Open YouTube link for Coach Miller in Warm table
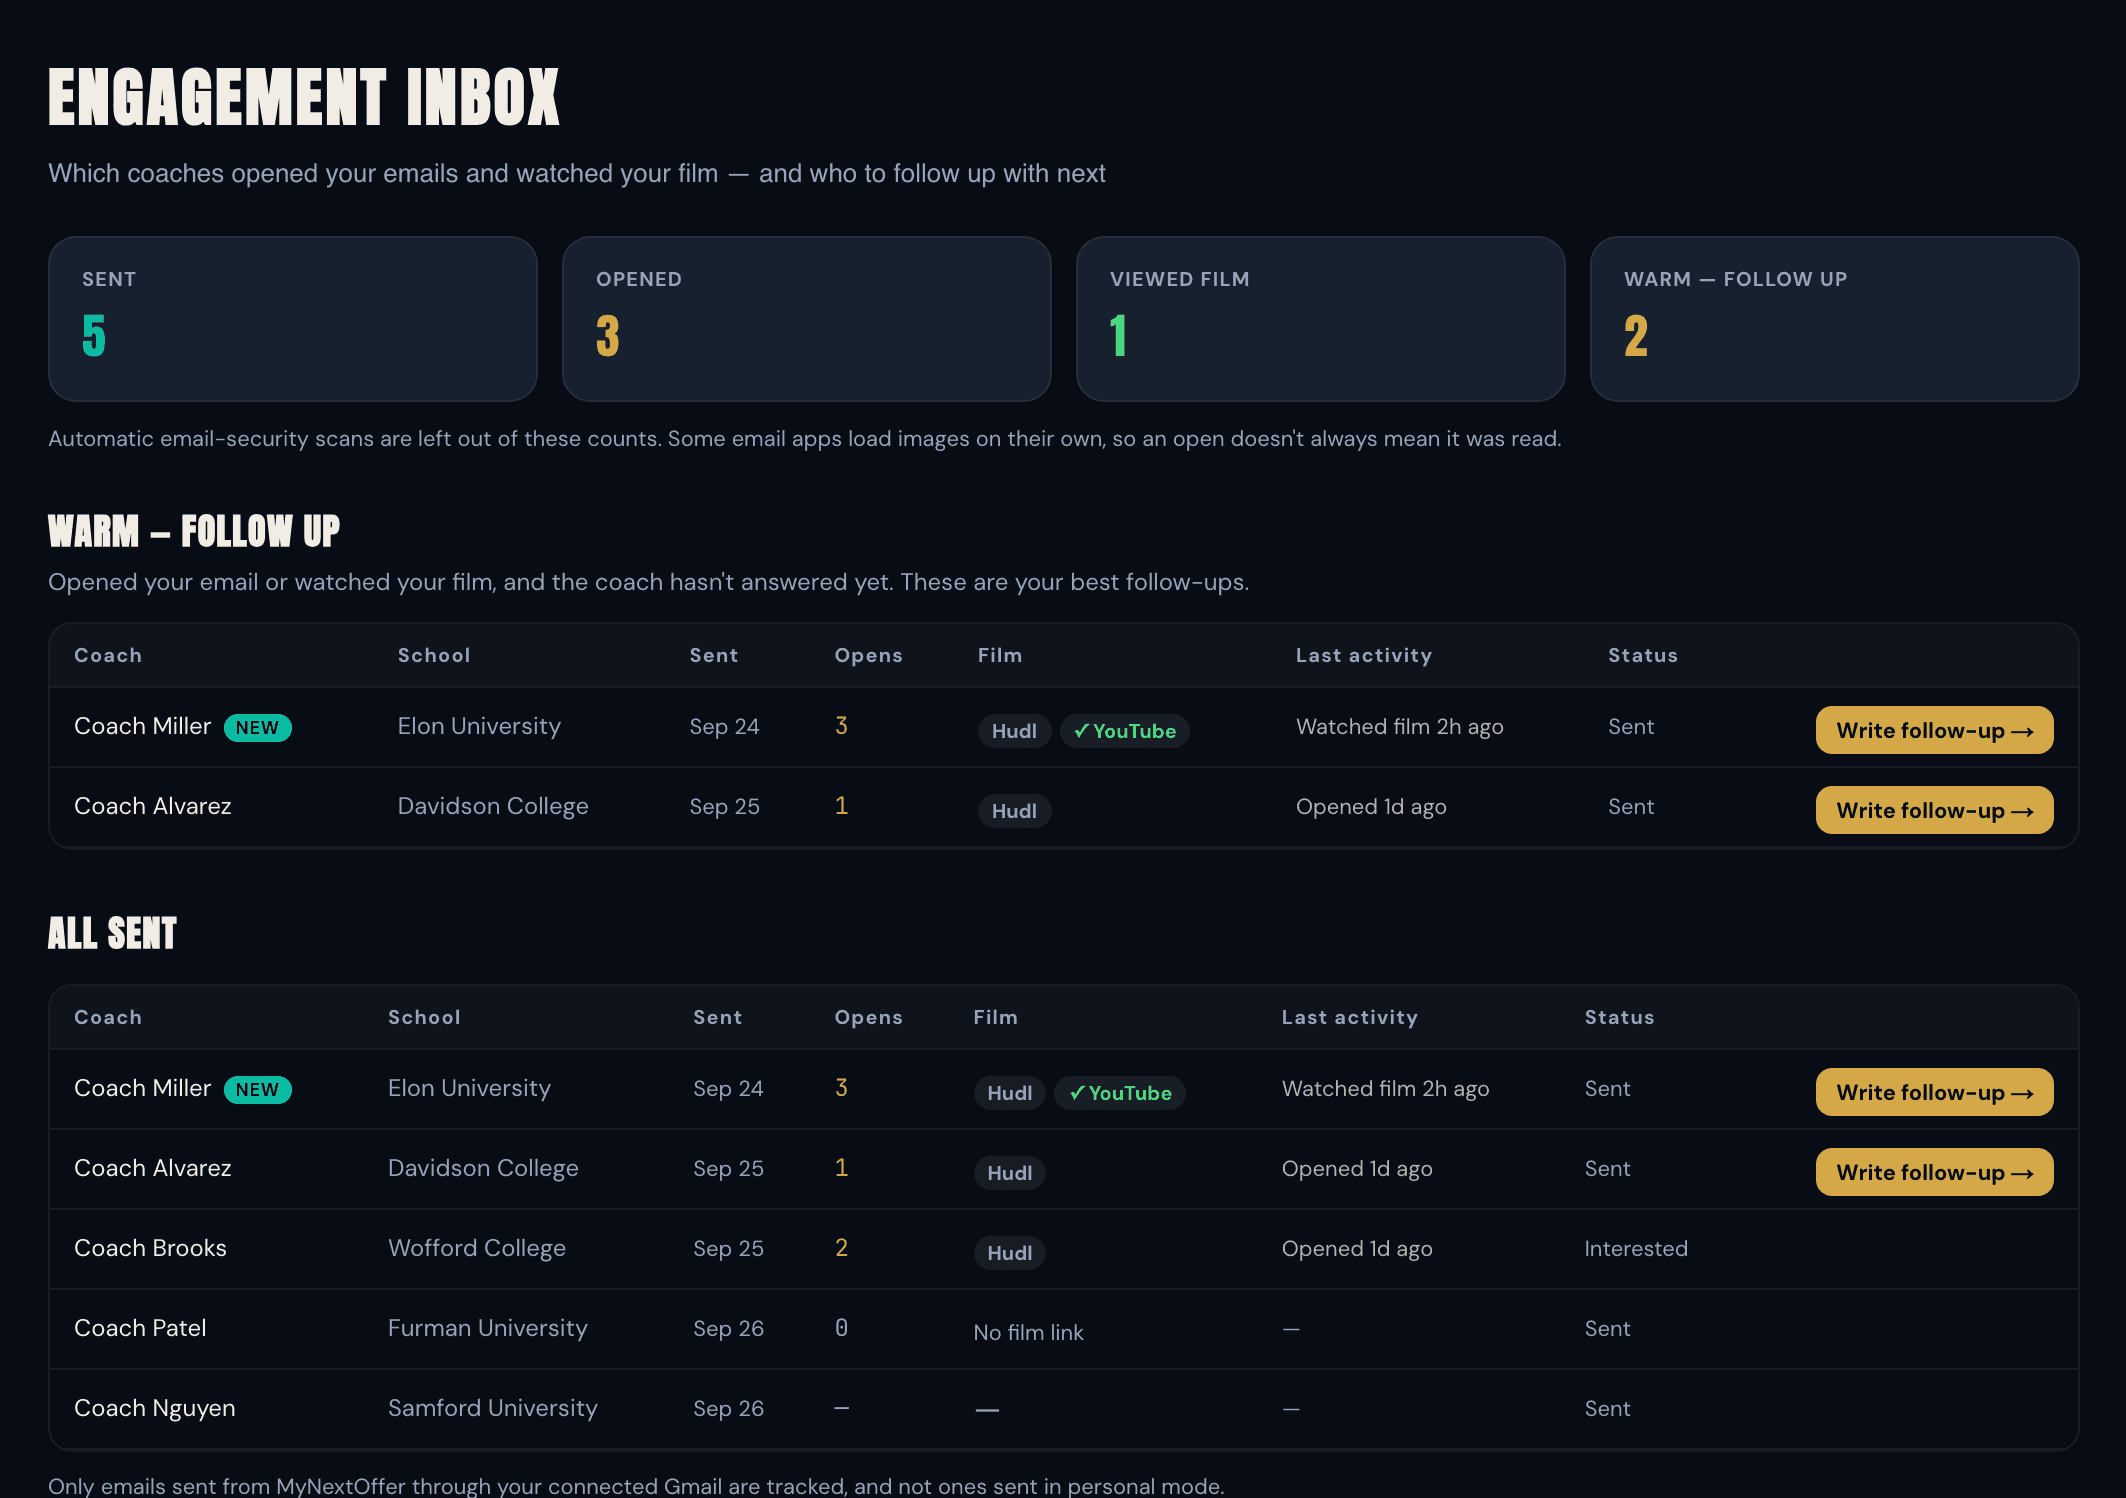Image resolution: width=2126 pixels, height=1498 pixels. 1124,731
